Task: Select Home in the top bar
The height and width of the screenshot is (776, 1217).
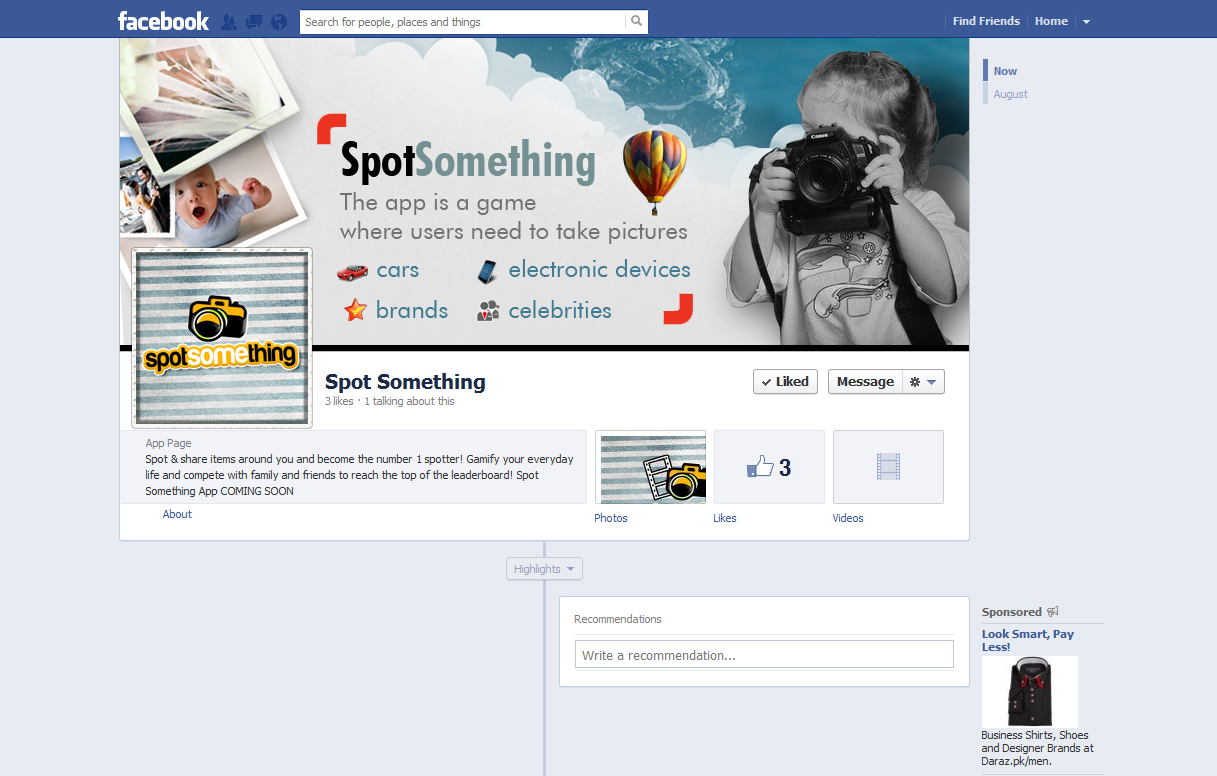Action: (x=1051, y=20)
